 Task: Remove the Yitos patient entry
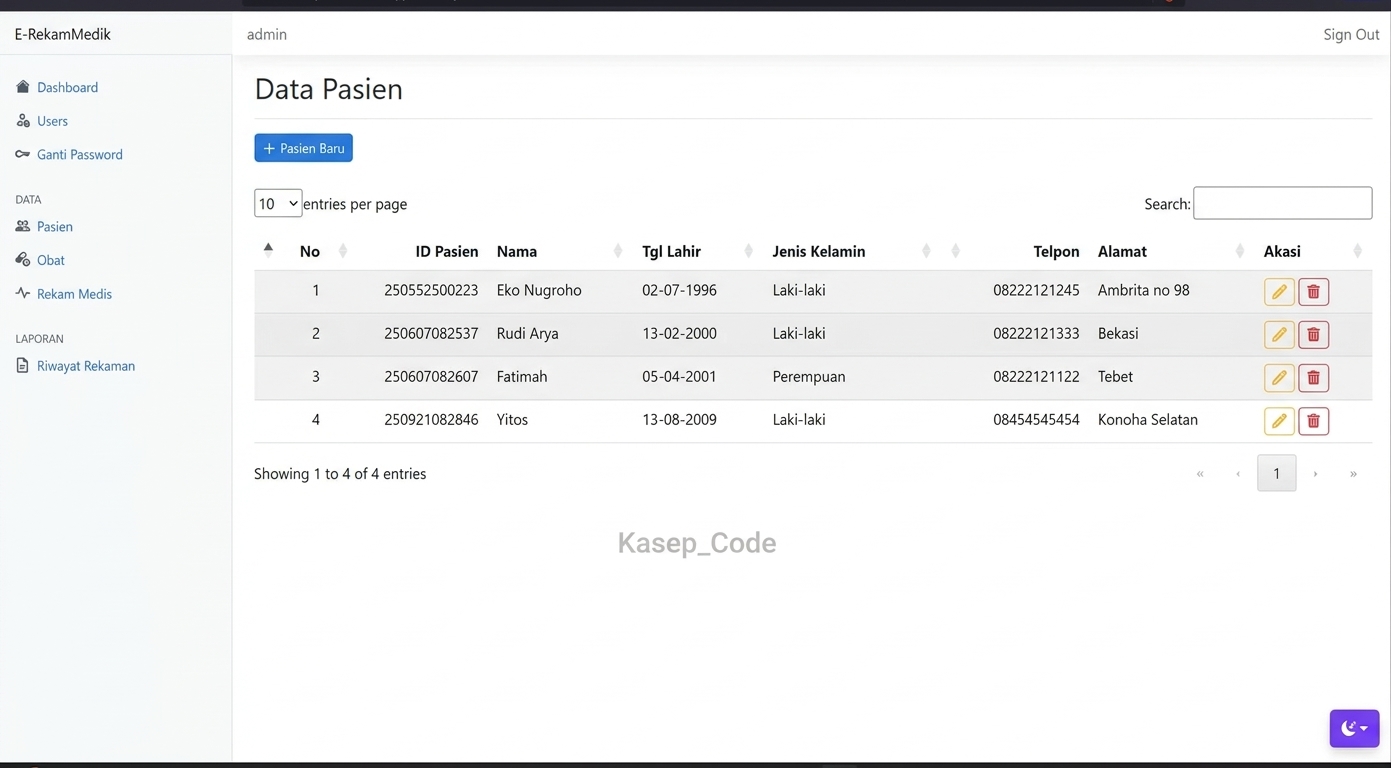1313,420
